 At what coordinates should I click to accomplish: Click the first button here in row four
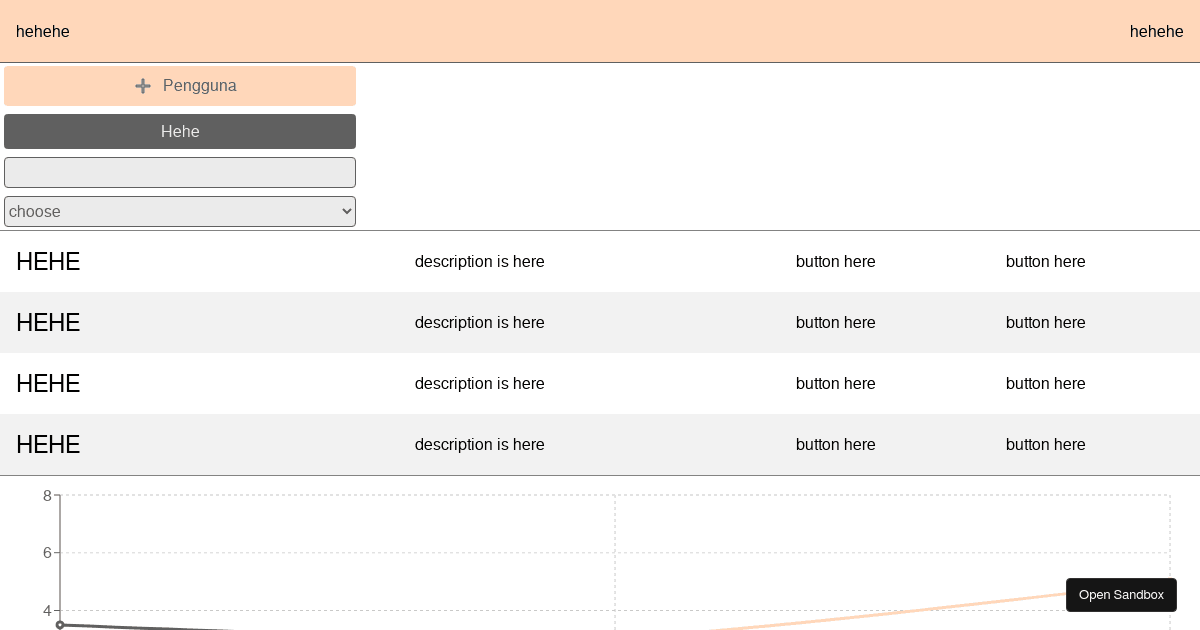click(x=836, y=445)
